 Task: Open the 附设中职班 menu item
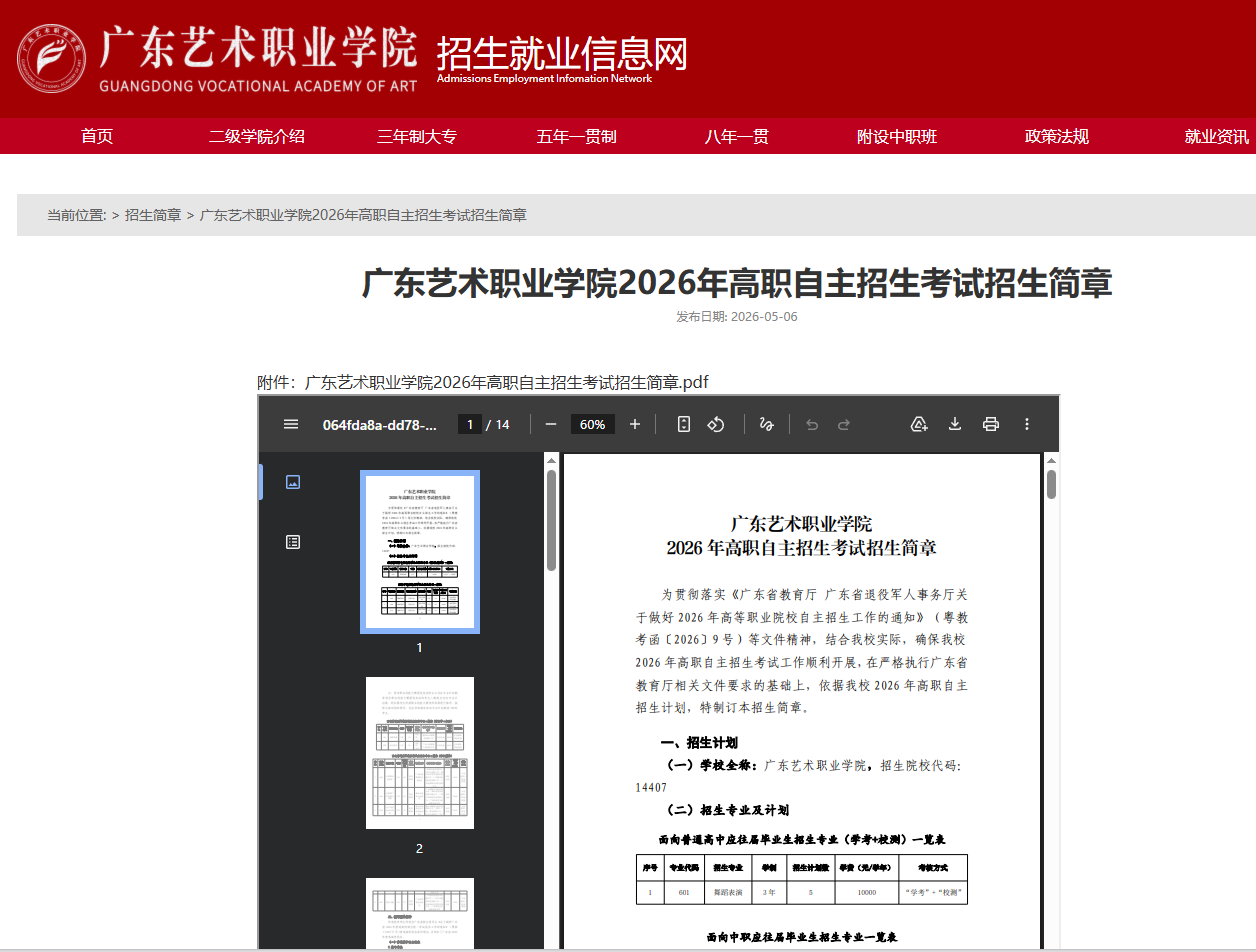click(x=897, y=137)
